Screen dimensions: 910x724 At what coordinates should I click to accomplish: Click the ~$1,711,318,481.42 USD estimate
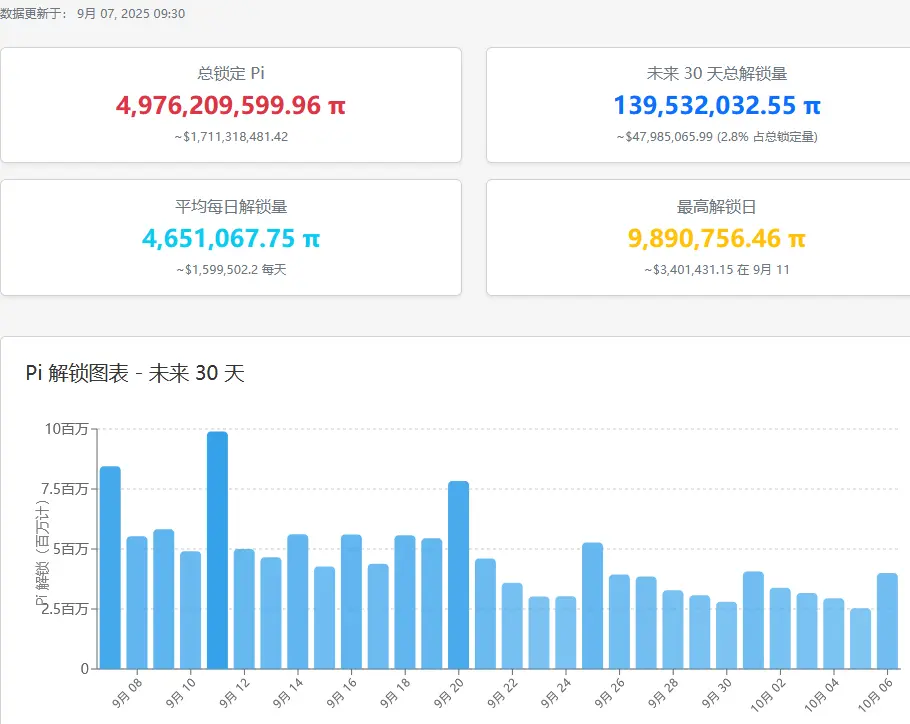point(231,137)
